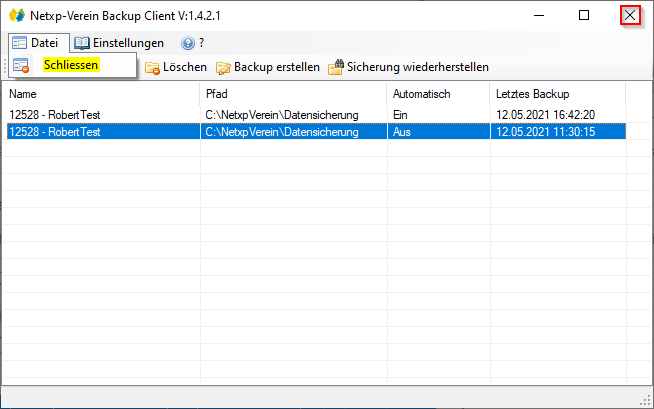654x409 pixels.
Task: Open the question mark help menu
Action: pyautogui.click(x=193, y=43)
